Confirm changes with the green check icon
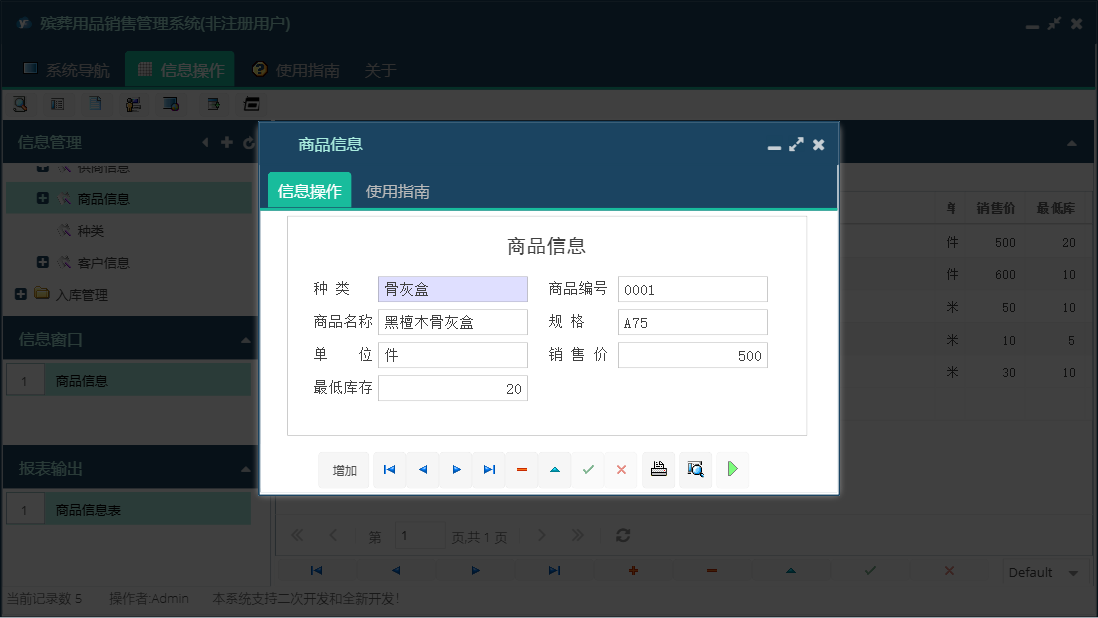 (x=588, y=469)
